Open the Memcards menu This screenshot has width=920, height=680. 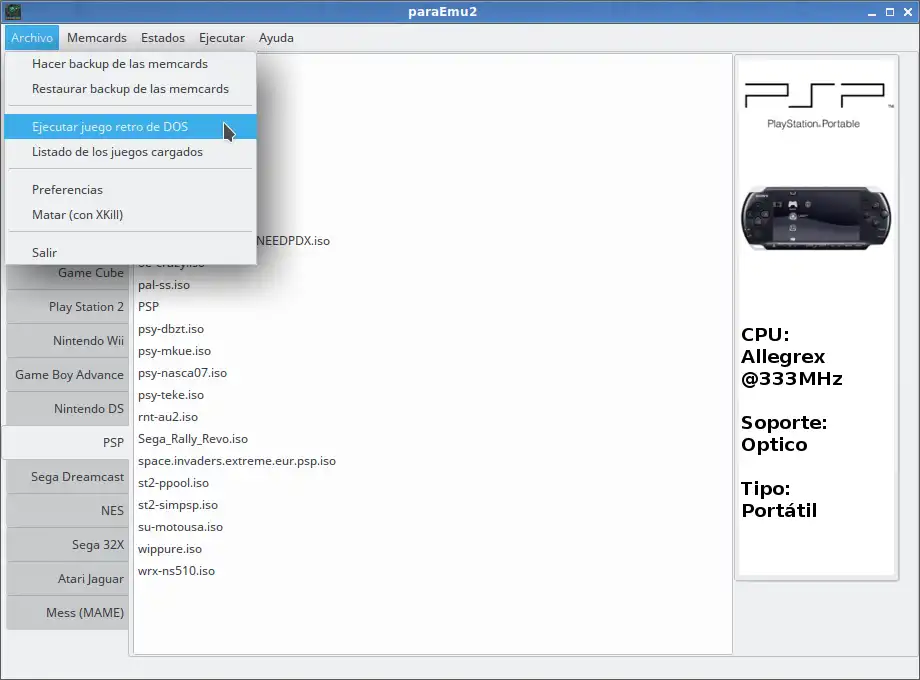[97, 38]
